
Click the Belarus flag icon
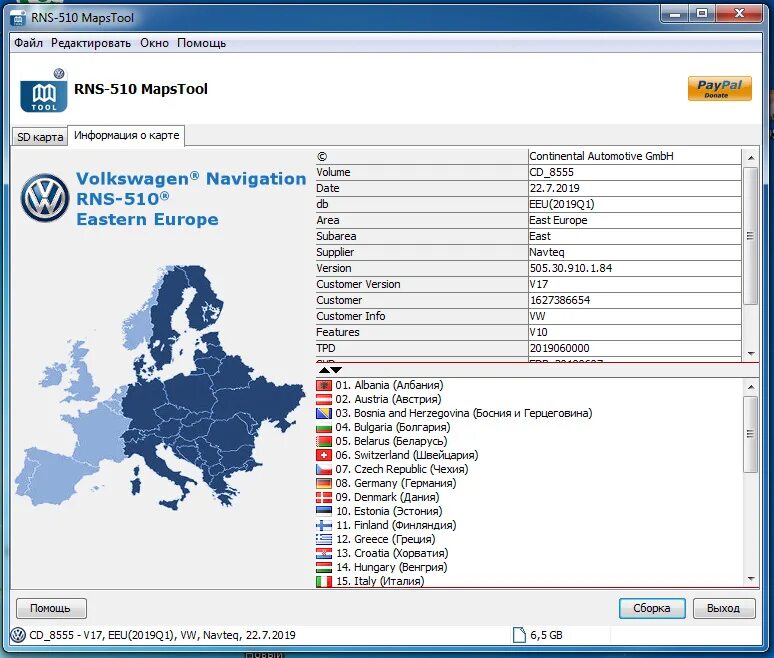324,441
